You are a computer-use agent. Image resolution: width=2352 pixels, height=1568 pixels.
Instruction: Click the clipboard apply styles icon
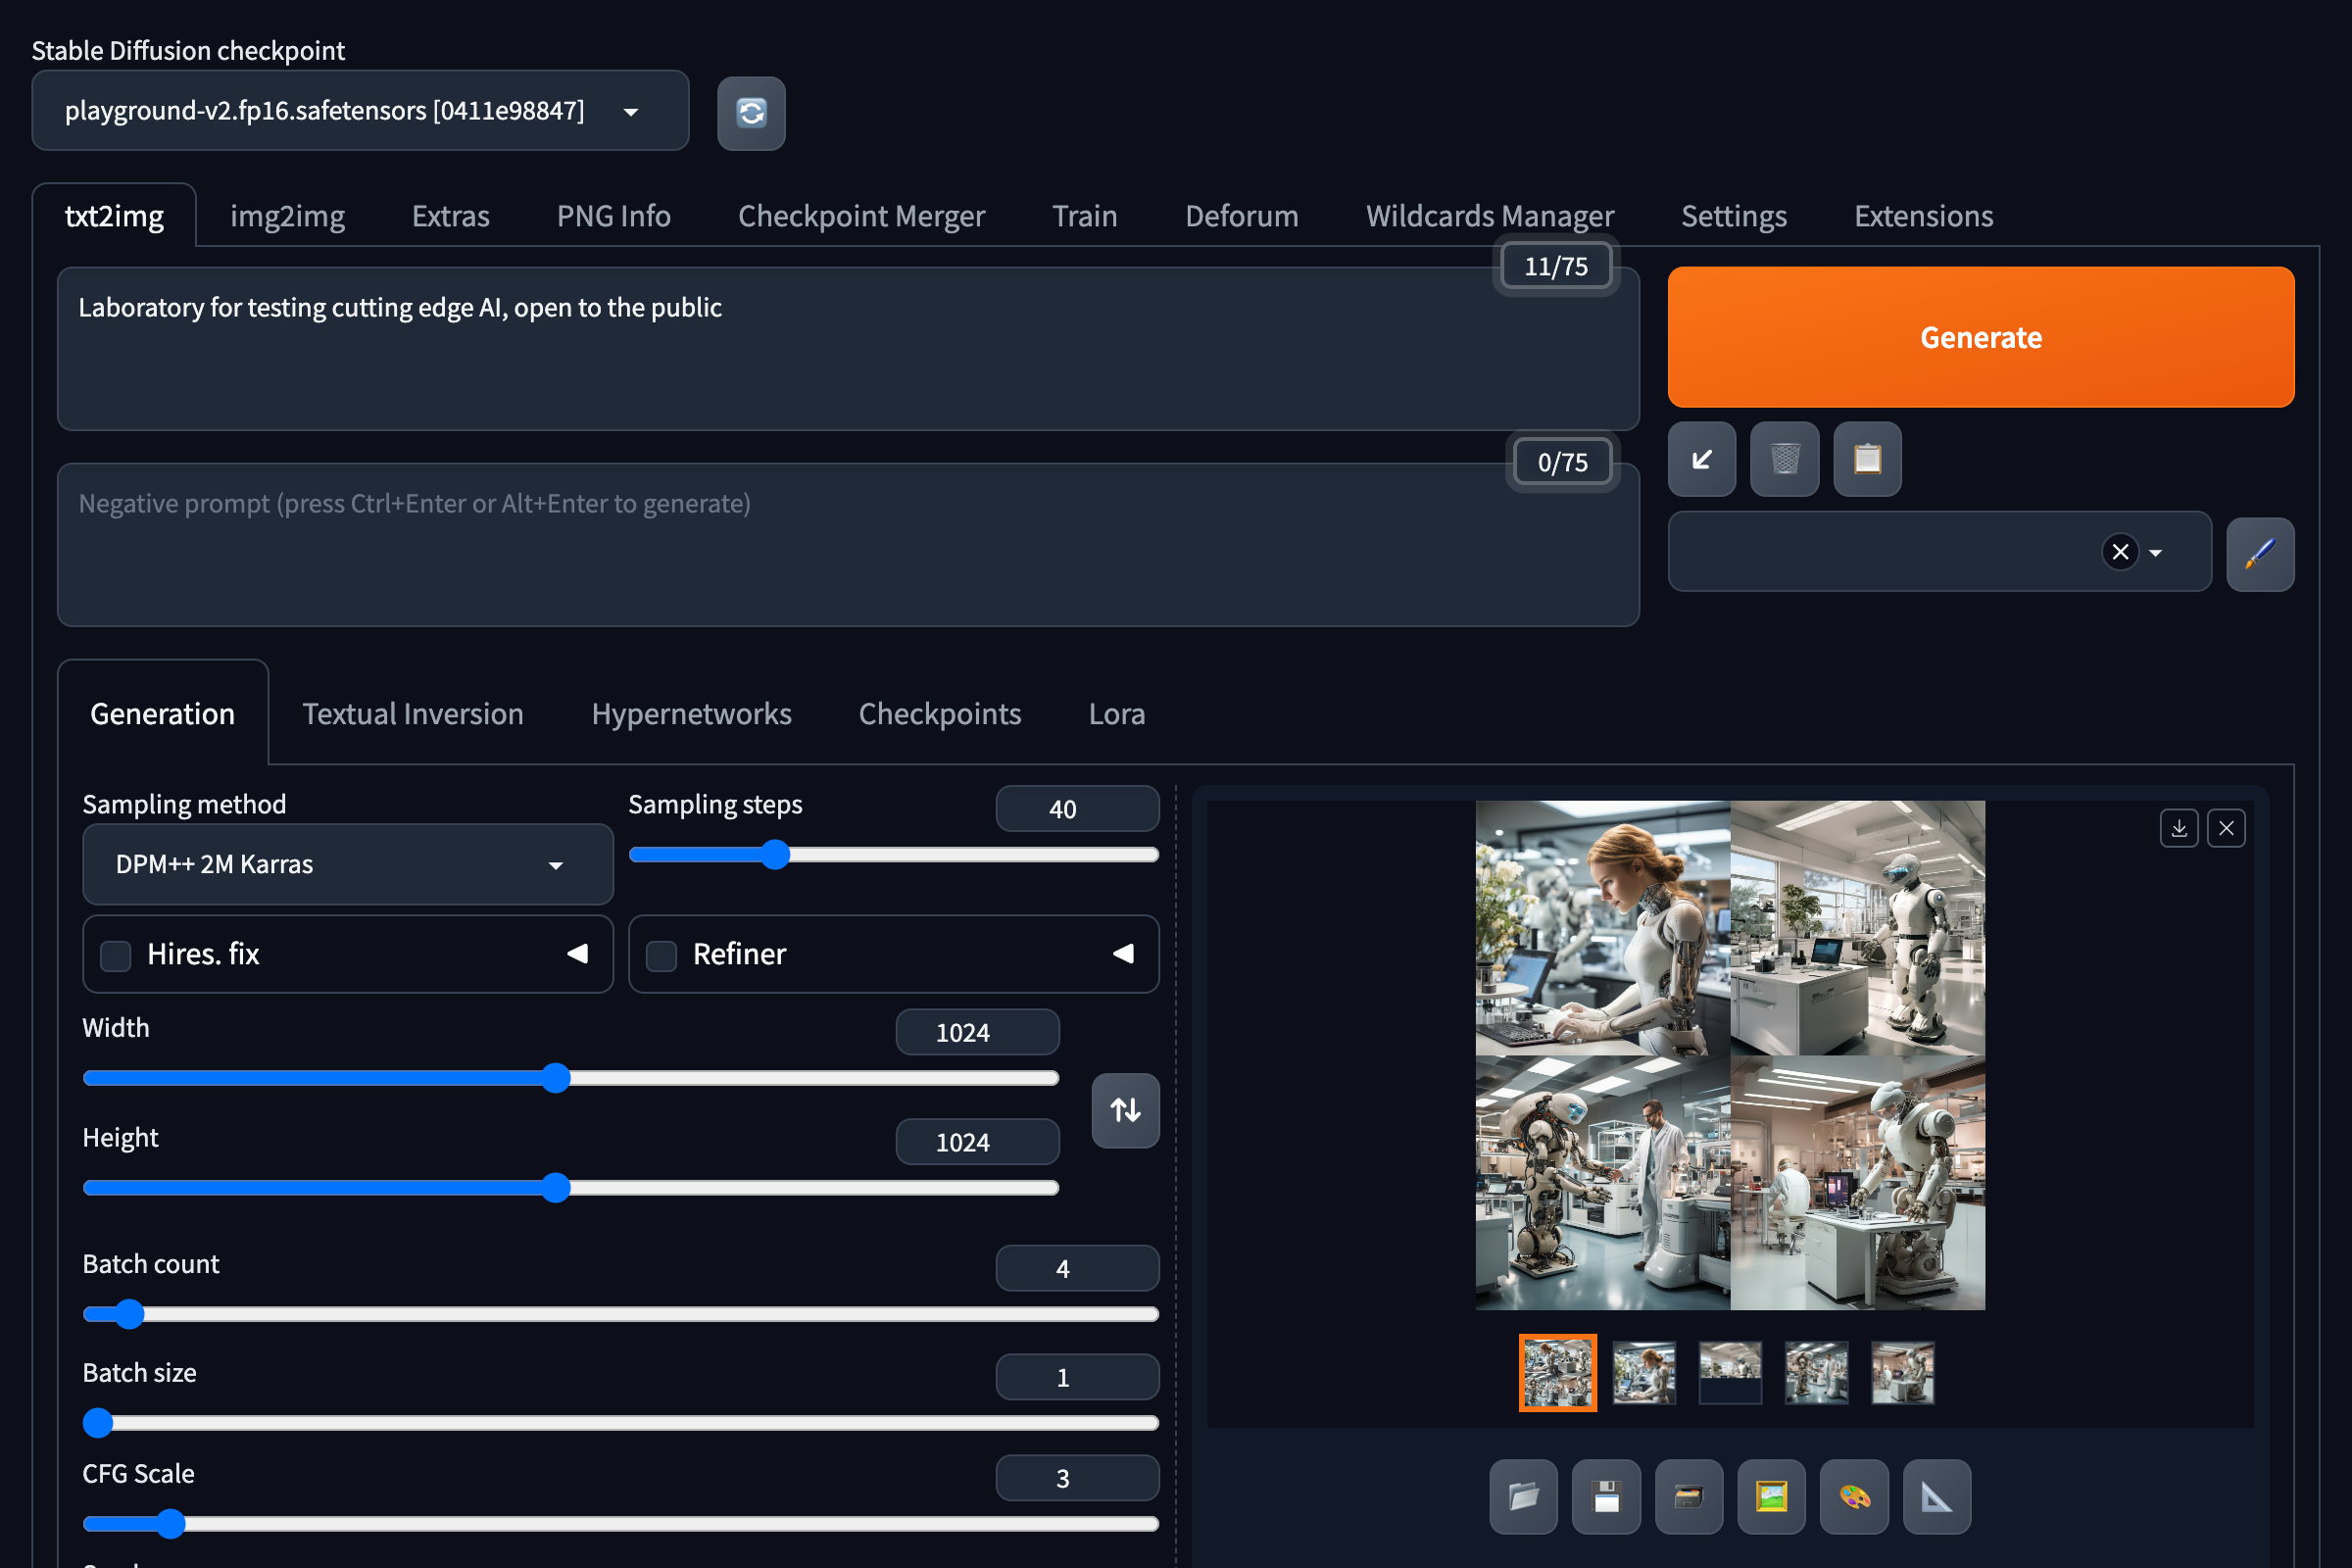tap(1867, 459)
